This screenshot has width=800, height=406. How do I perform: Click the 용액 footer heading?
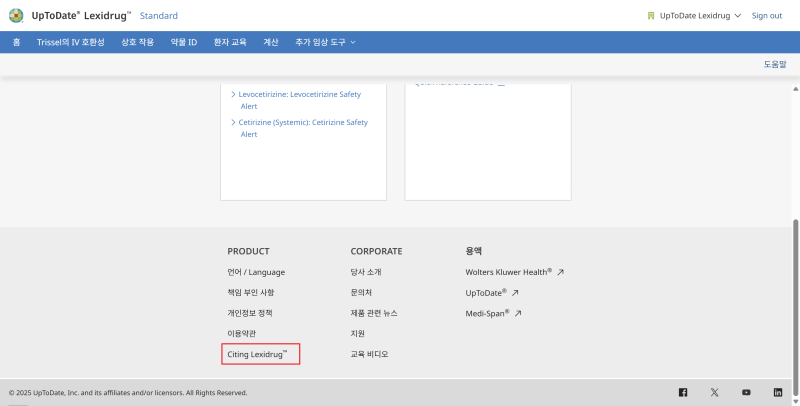tap(473, 251)
